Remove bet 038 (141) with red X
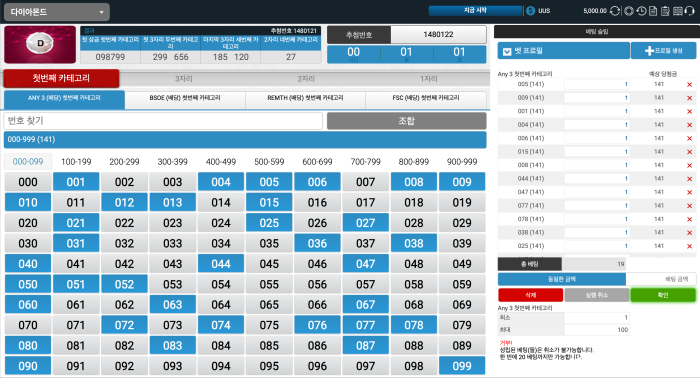The height and width of the screenshot is (378, 700). 689,233
